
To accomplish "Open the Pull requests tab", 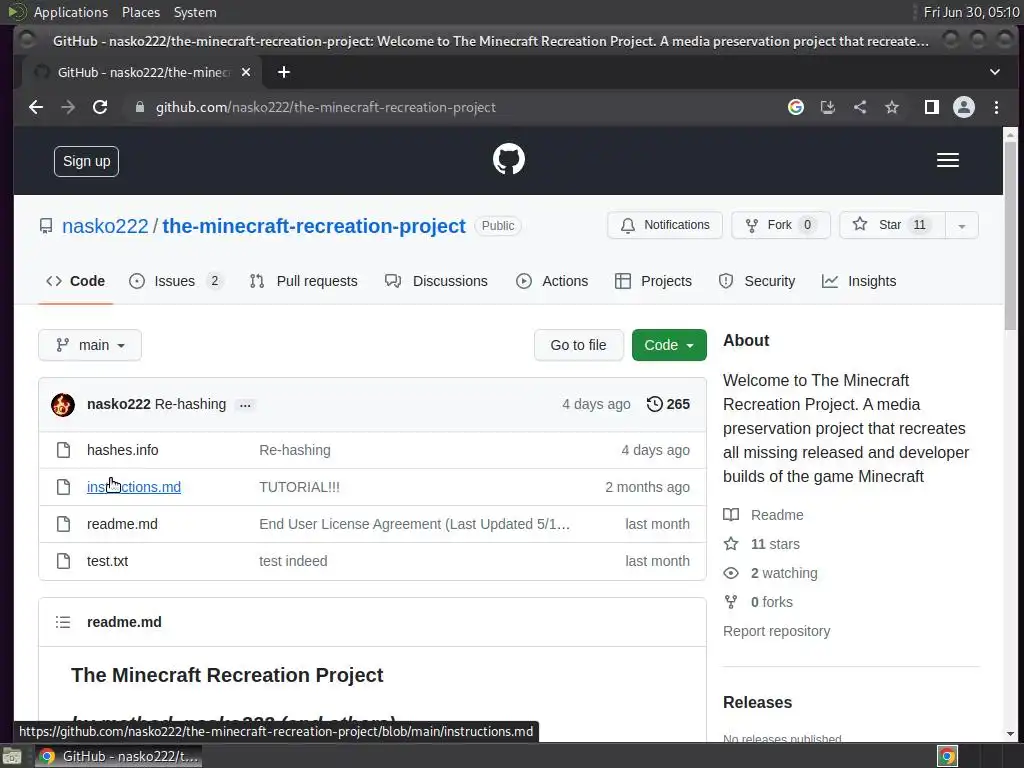I will pyautogui.click(x=304, y=281).
